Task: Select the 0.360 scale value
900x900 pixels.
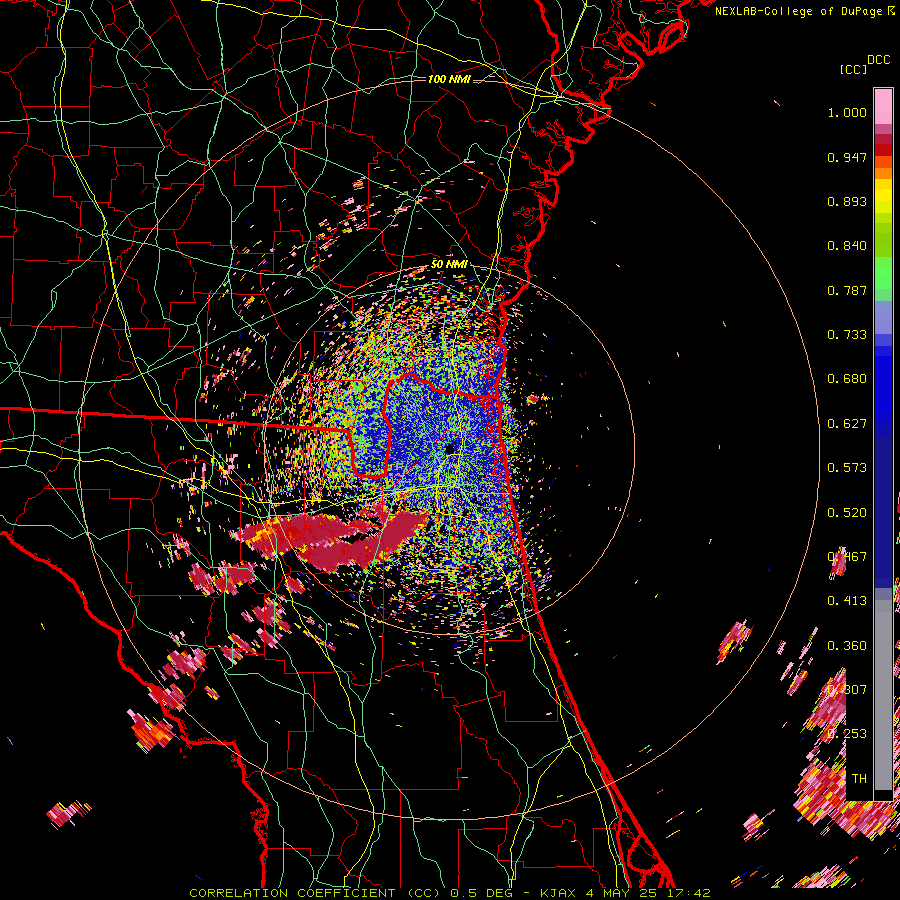Action: tap(847, 646)
